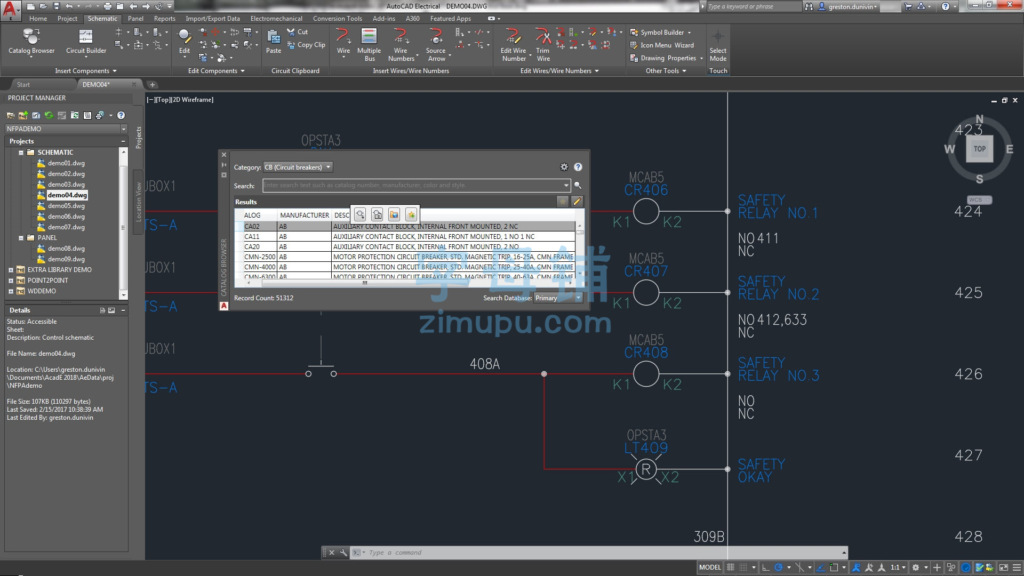Launch the Symbol Builder

660,32
